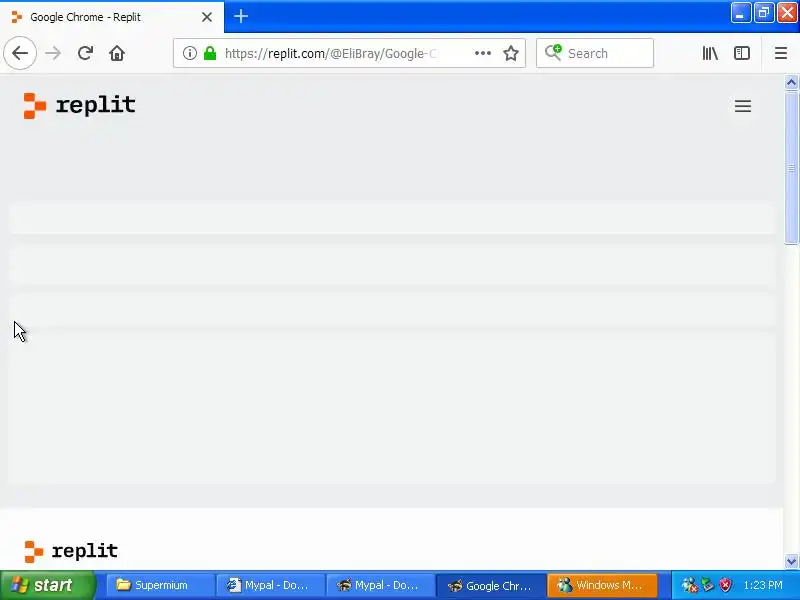Reload the Replit page
The image size is (800, 600).
pyautogui.click(x=85, y=53)
